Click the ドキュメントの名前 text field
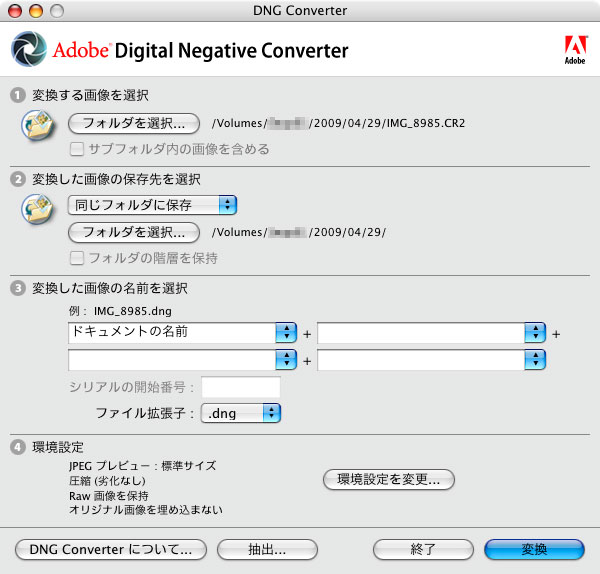 [x=172, y=332]
